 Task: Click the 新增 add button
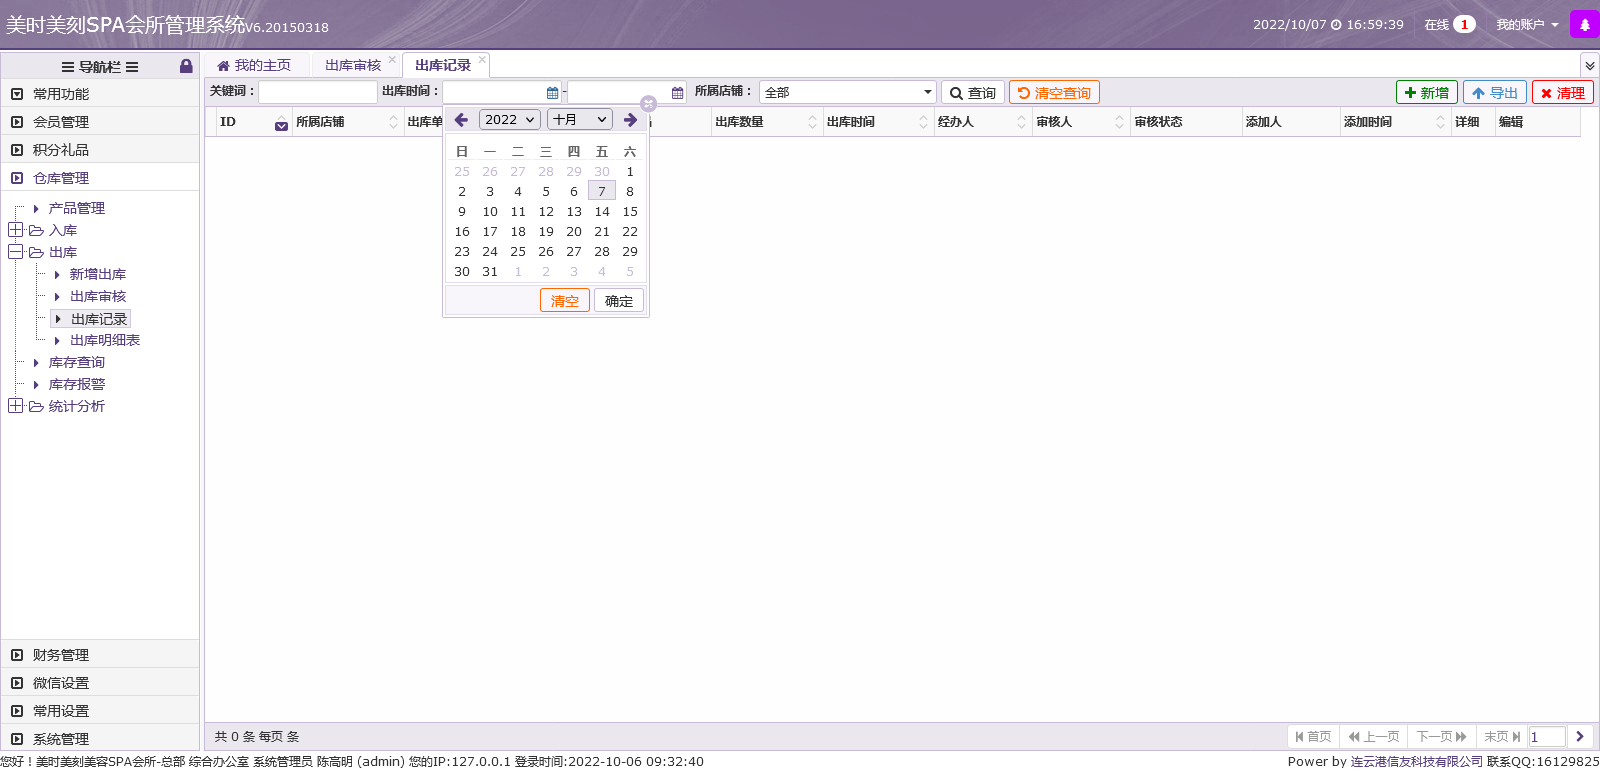[x=1426, y=93]
